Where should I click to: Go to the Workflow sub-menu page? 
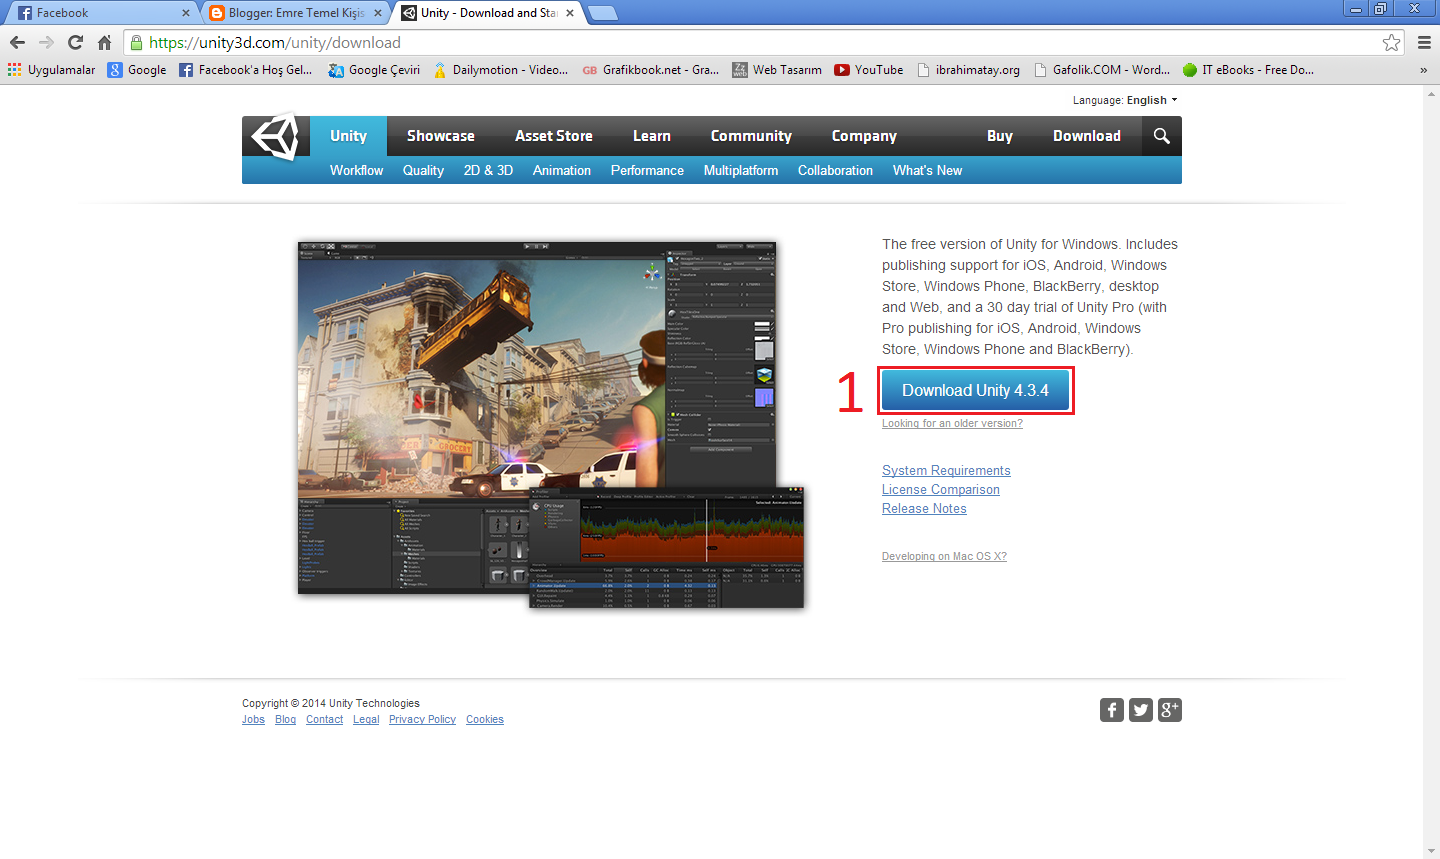(357, 170)
